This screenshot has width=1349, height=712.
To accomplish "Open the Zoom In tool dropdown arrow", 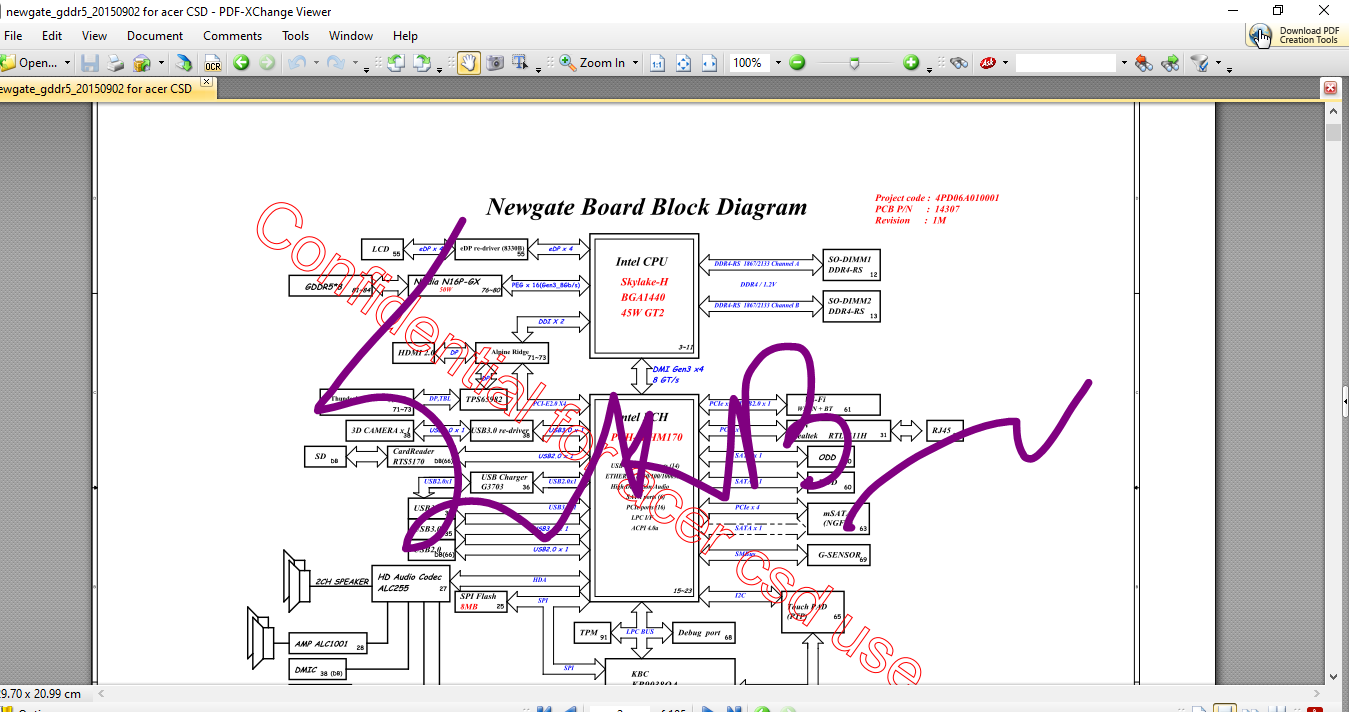I will 636,63.
